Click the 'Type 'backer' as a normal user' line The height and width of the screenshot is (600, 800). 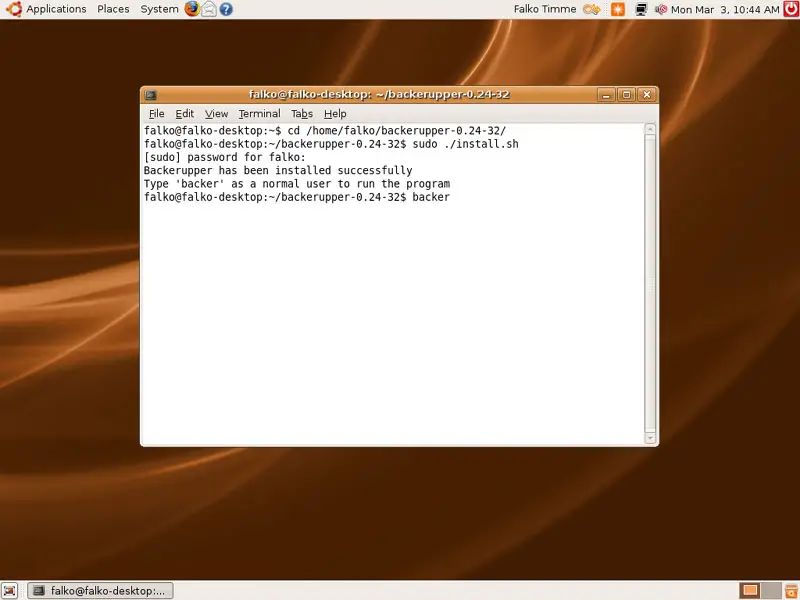(x=297, y=184)
